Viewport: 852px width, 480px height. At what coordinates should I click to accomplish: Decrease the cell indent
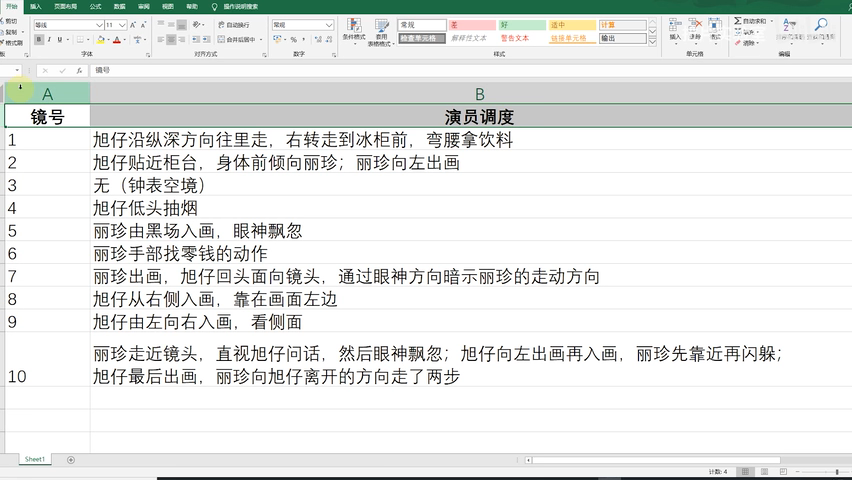[196, 39]
